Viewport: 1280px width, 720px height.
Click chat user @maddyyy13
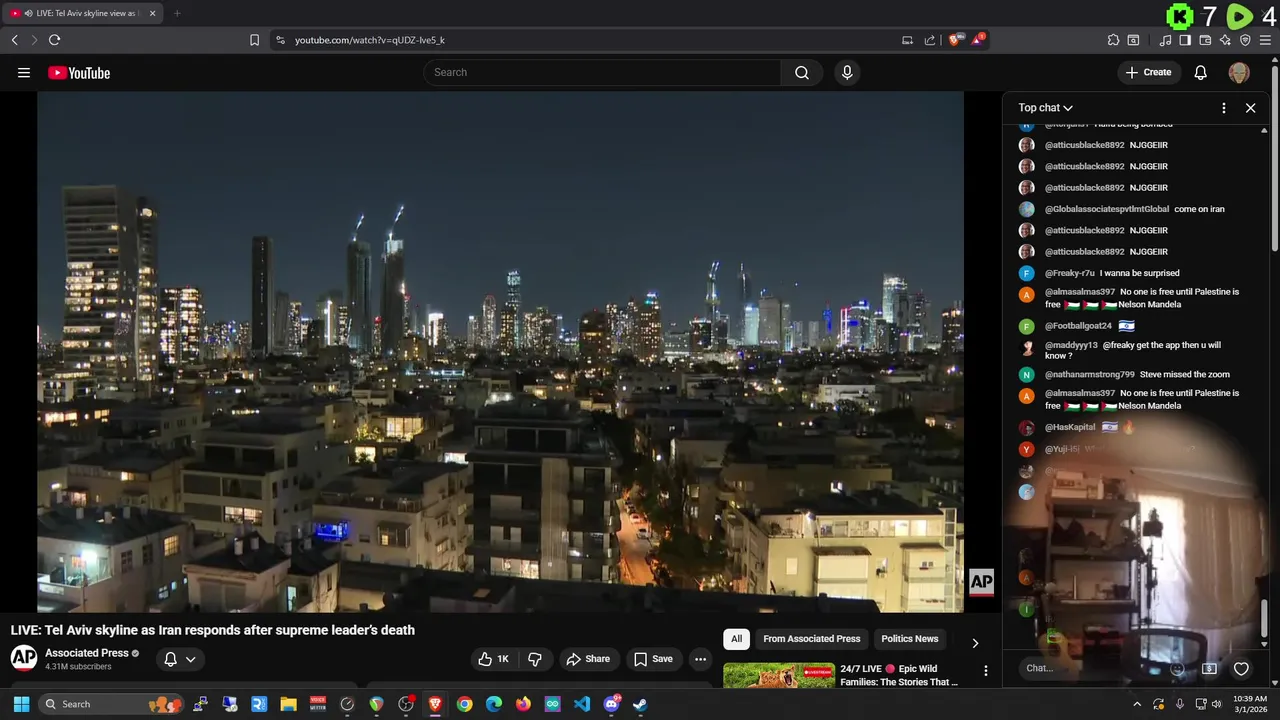point(1071,345)
